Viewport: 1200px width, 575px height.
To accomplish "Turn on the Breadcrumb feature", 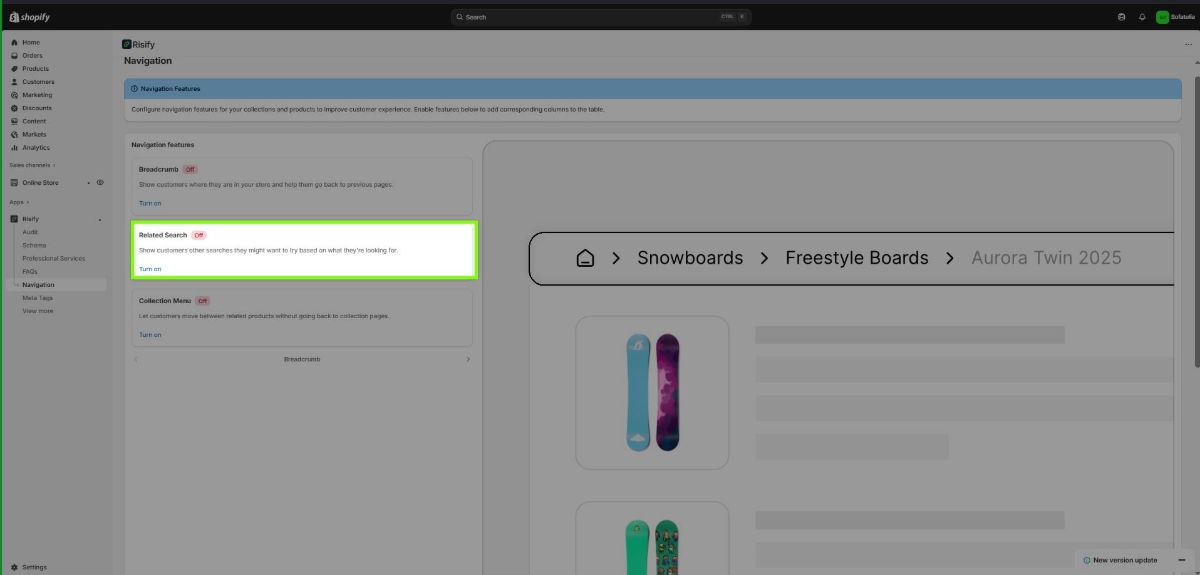I will pos(150,203).
